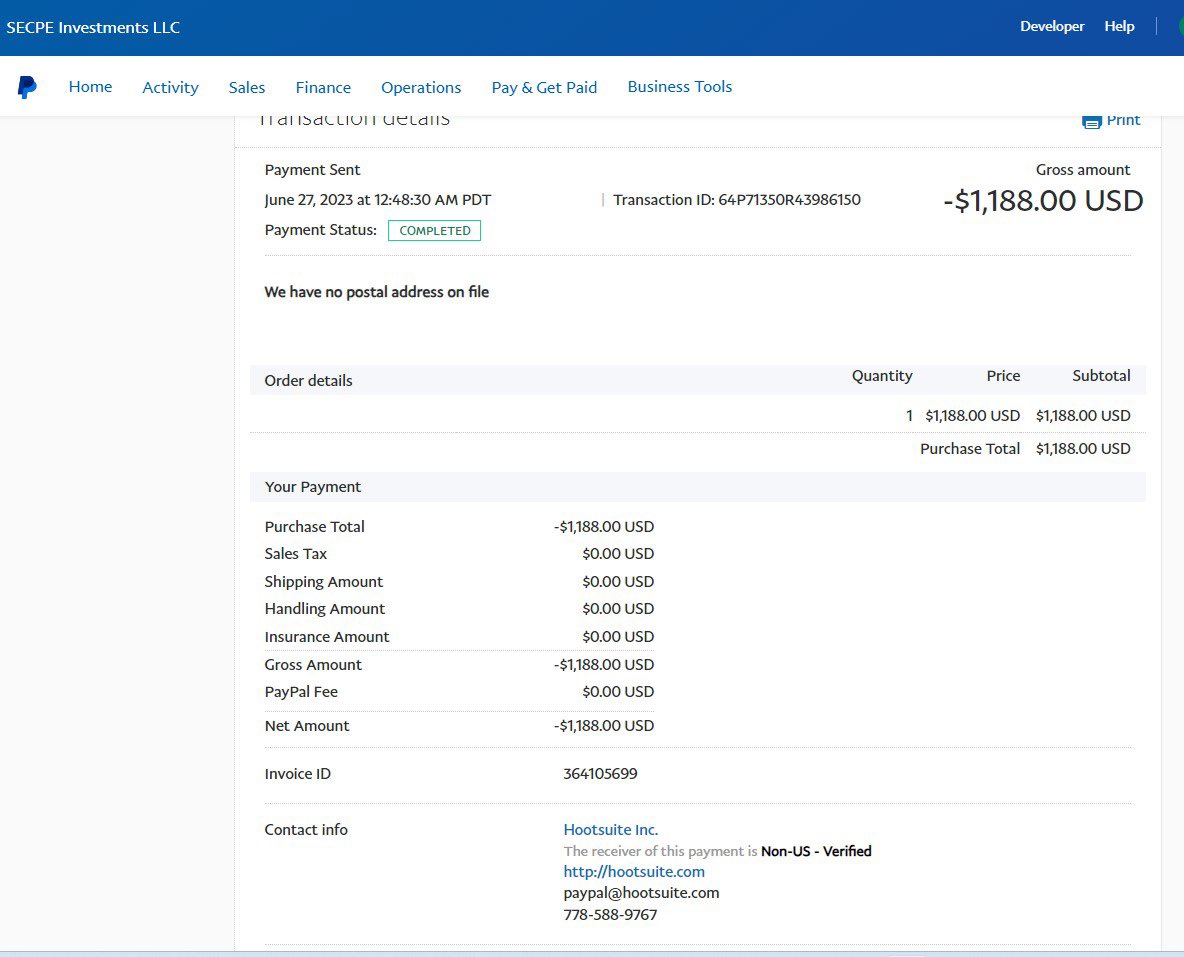Click the COMPLETED payment status badge
This screenshot has height=957, width=1184.
click(434, 230)
